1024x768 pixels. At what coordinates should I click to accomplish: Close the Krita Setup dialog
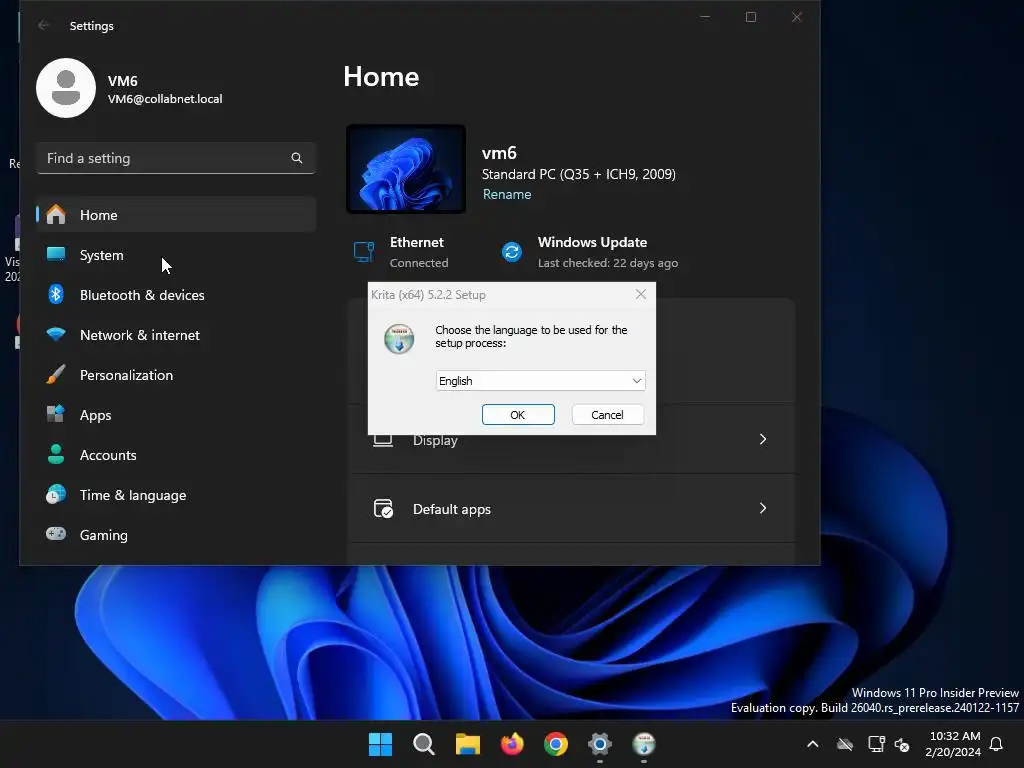pyautogui.click(x=641, y=295)
